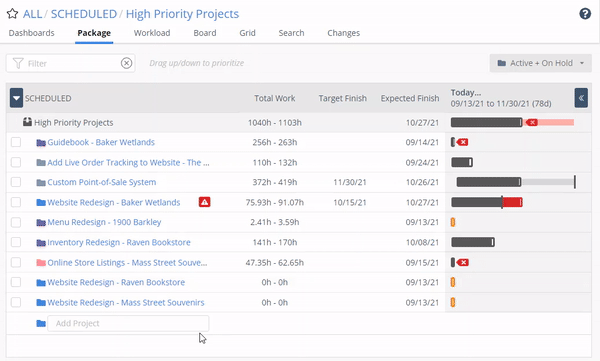Click the High Priority Projects package icon
The width and height of the screenshot is (600, 361).
27,122
